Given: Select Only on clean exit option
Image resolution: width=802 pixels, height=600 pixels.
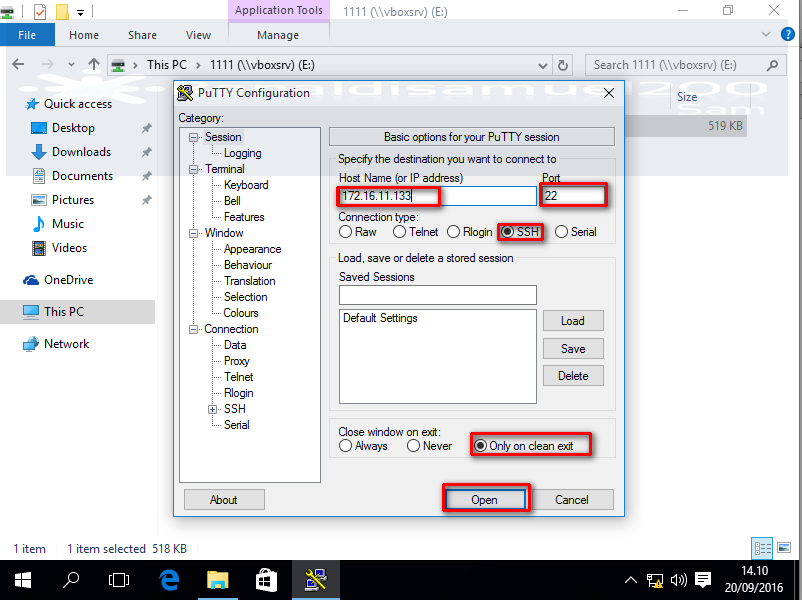Looking at the screenshot, I should [x=480, y=446].
